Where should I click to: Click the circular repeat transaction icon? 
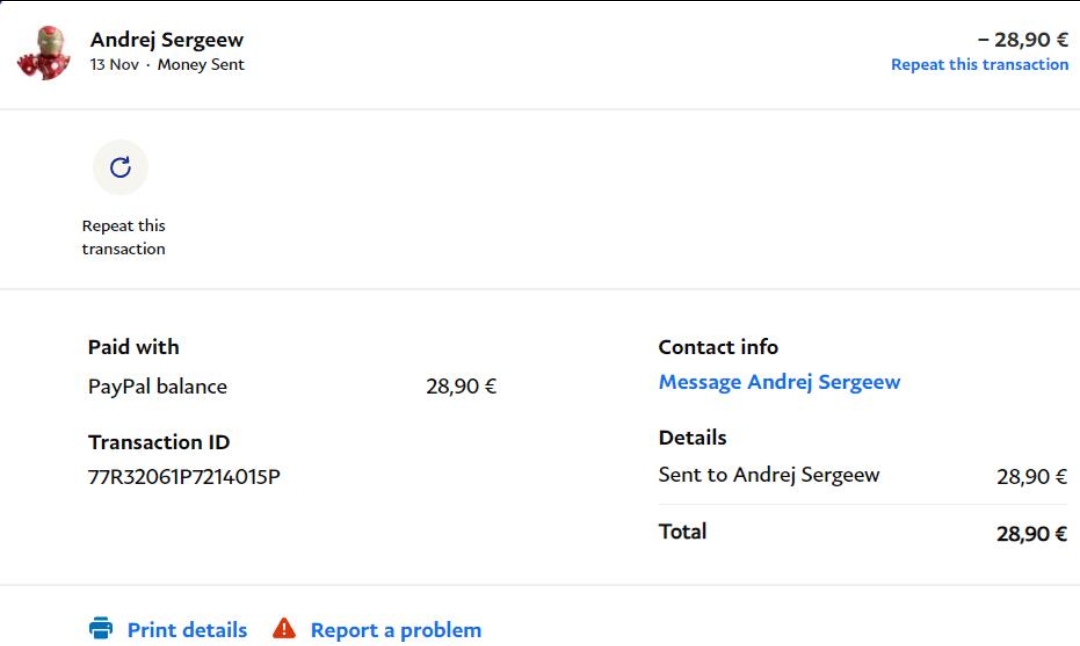point(120,167)
